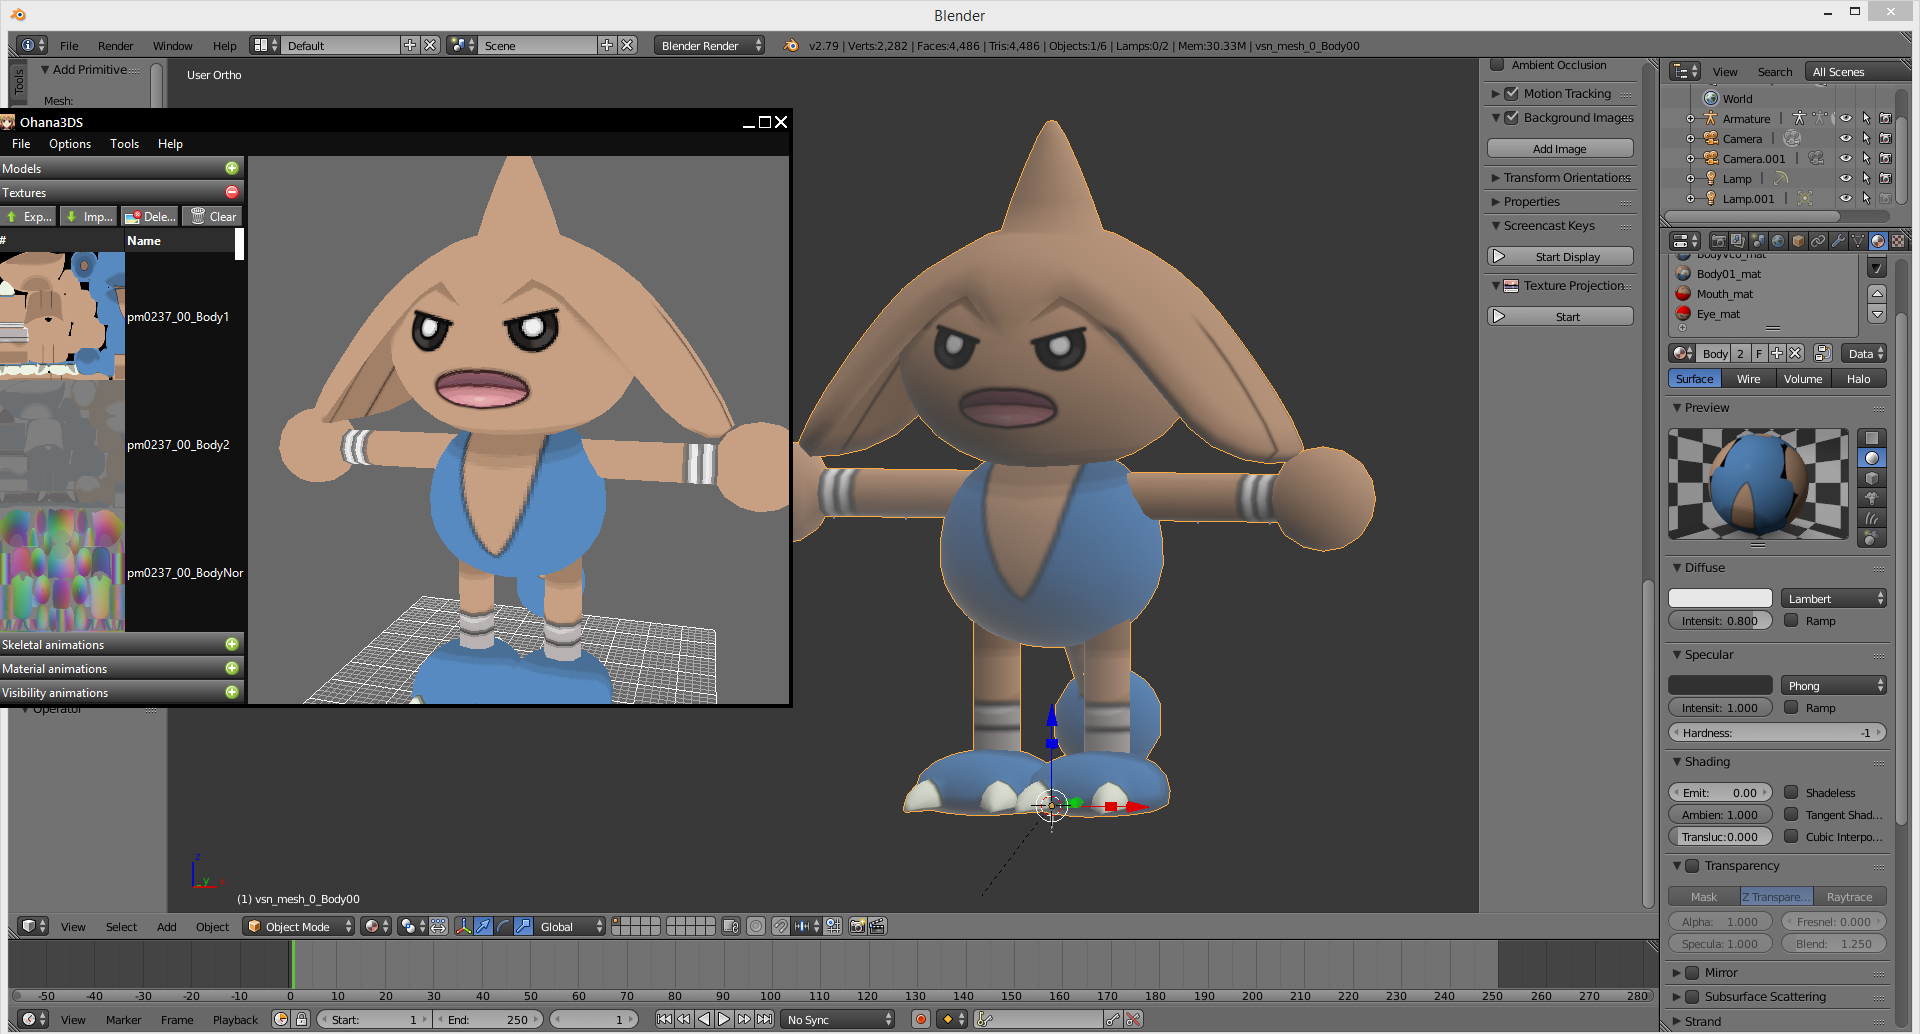The width and height of the screenshot is (1920, 1034).
Task: Click the specular color swatch
Action: click(x=1720, y=685)
